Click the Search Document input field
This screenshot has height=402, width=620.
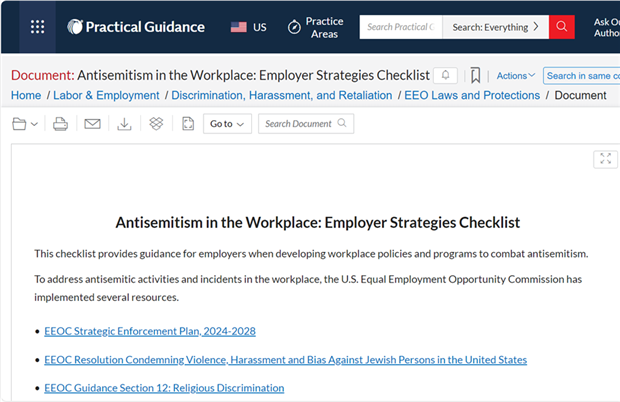coord(306,124)
